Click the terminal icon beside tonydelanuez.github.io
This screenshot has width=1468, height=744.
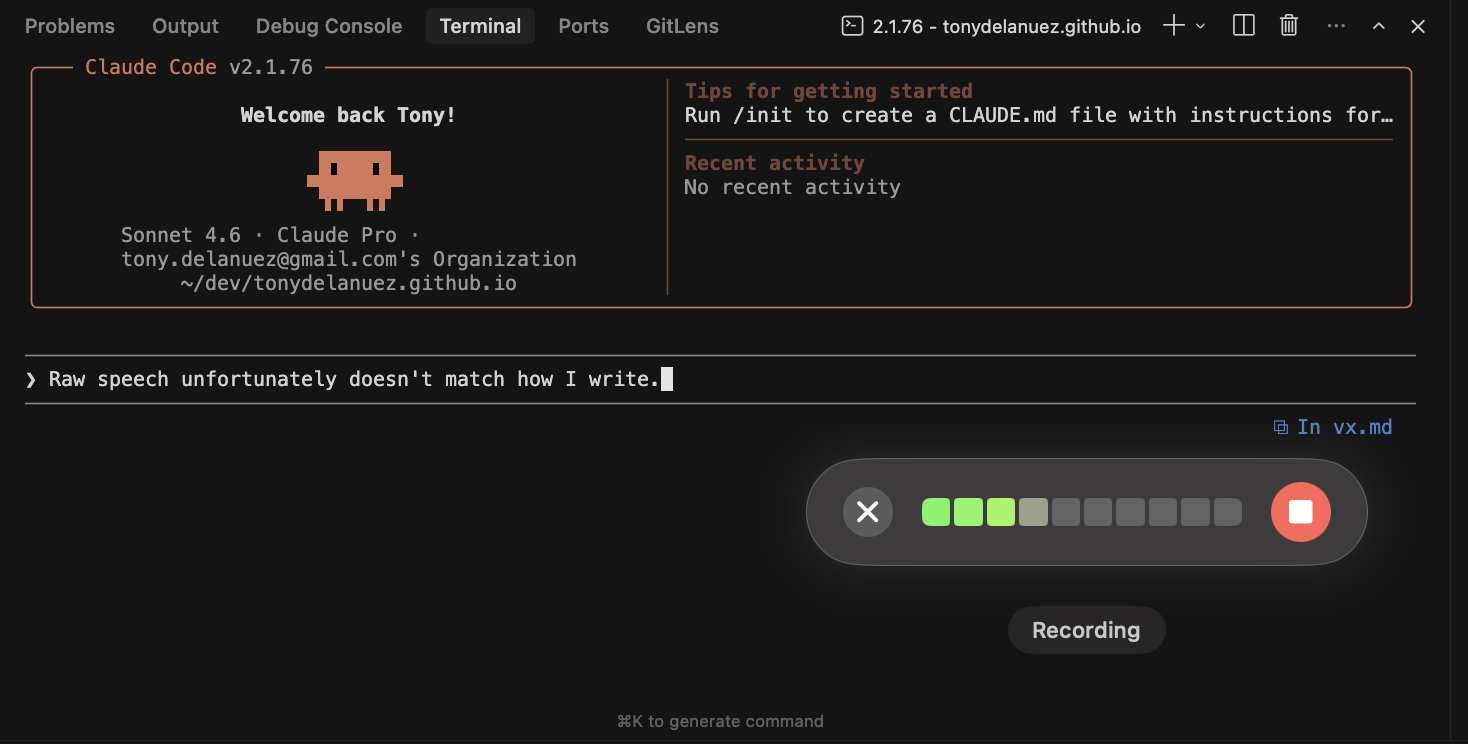pyautogui.click(x=851, y=26)
